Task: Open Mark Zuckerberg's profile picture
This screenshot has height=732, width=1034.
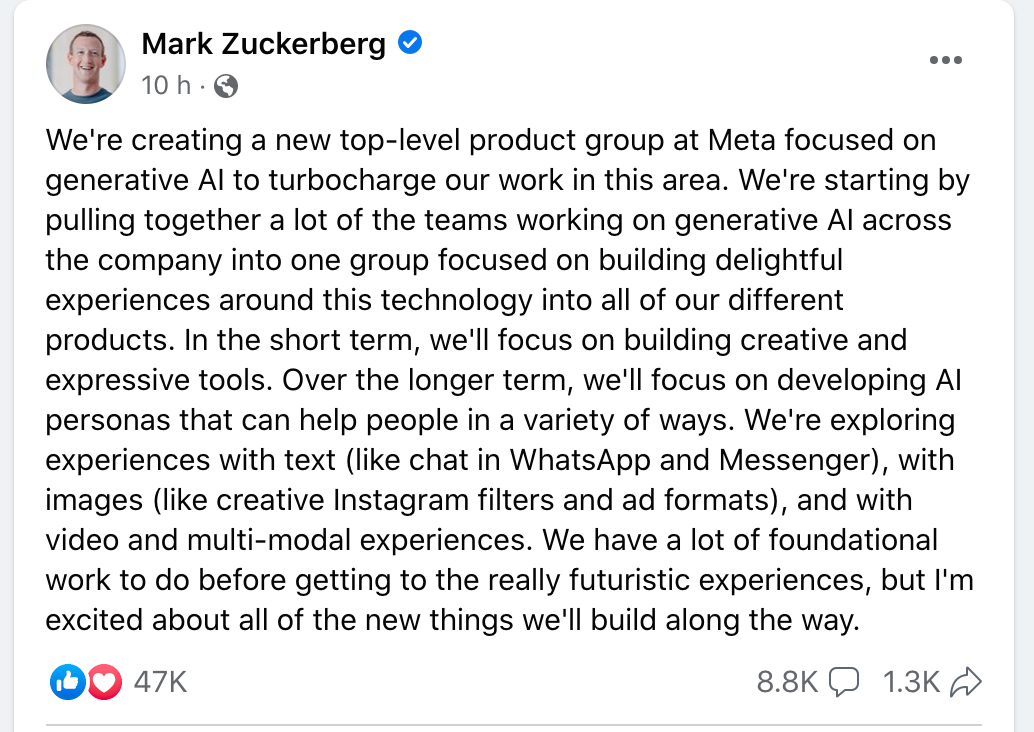Action: (x=86, y=64)
